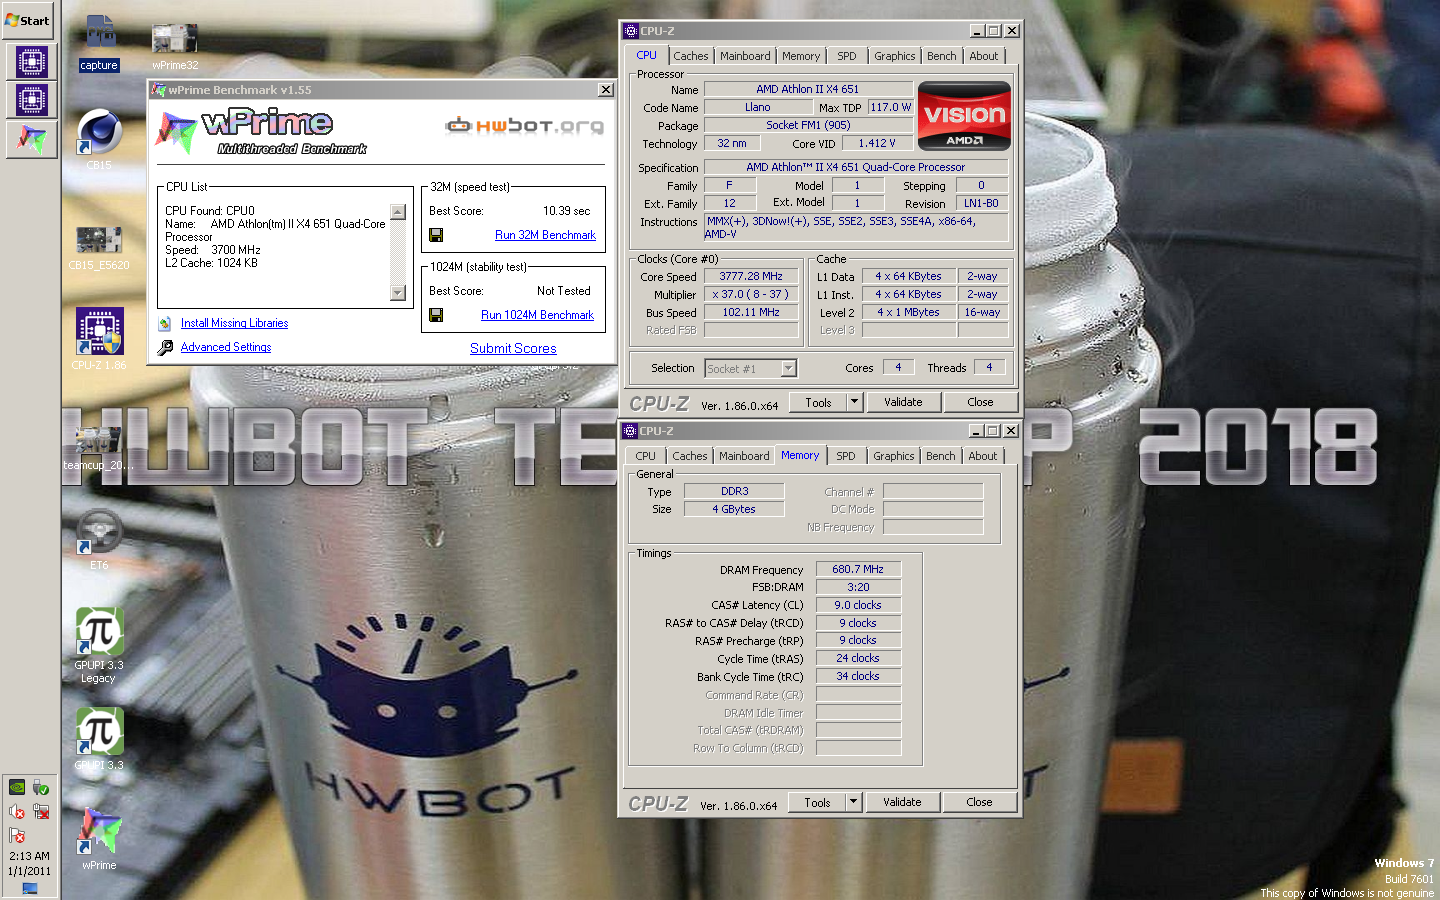
Task: Switch to Graphics tab in top CPU-Z window
Action: click(x=894, y=56)
